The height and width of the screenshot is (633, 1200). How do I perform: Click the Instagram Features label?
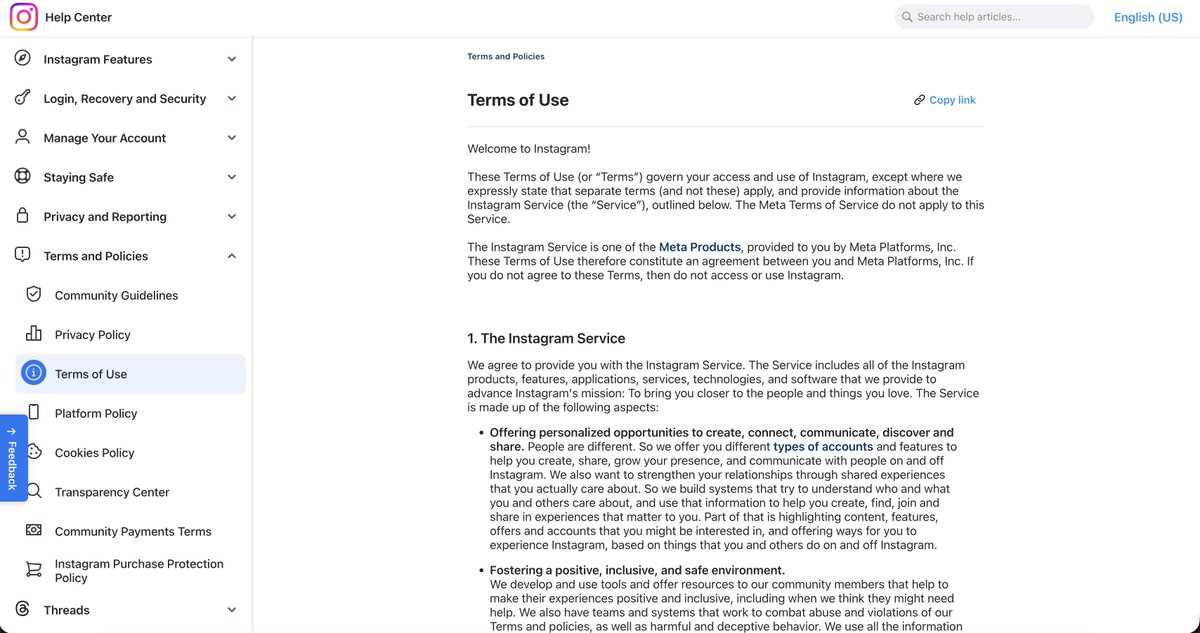[98, 59]
